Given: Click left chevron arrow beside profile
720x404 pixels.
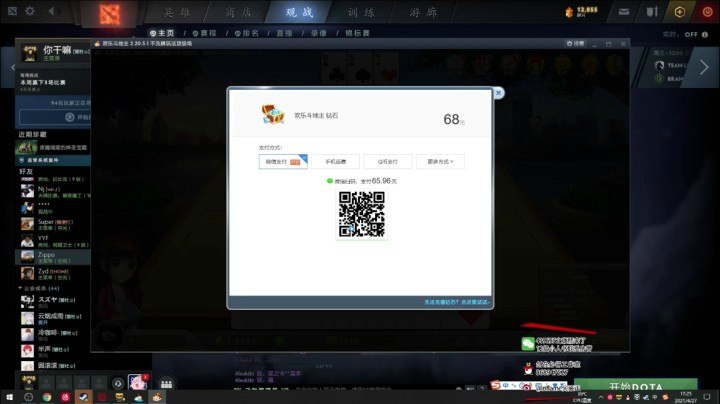Looking at the screenshot, I should (x=13, y=67).
